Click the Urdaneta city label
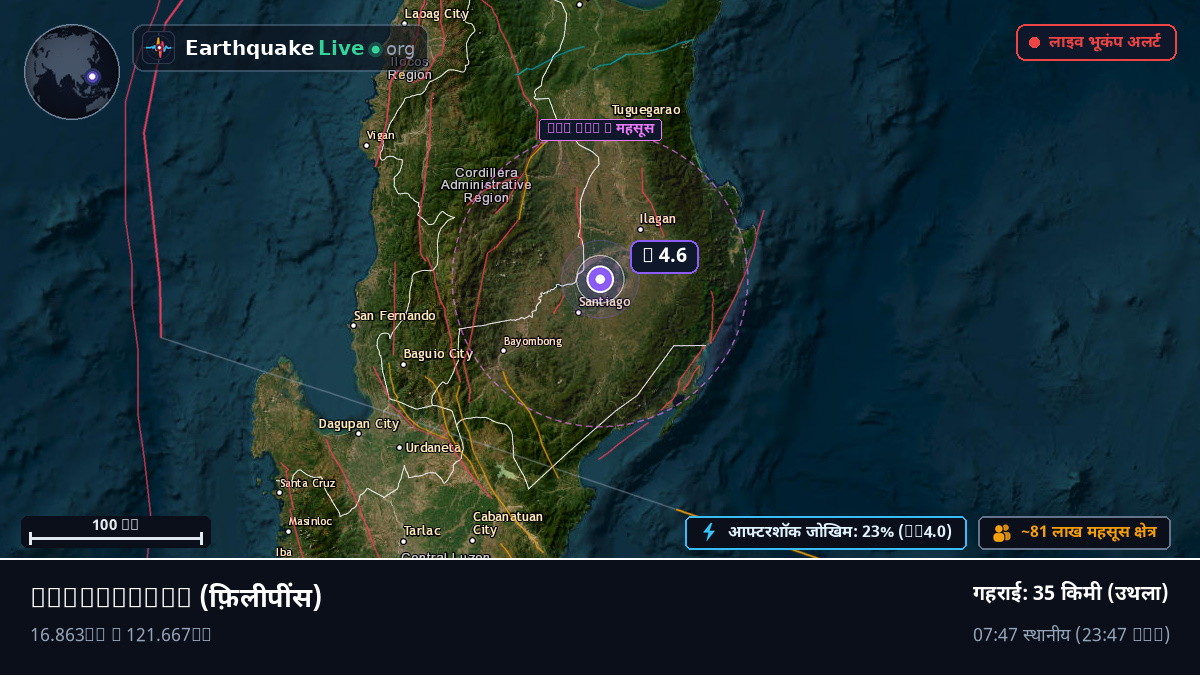1200x675 pixels. [434, 448]
